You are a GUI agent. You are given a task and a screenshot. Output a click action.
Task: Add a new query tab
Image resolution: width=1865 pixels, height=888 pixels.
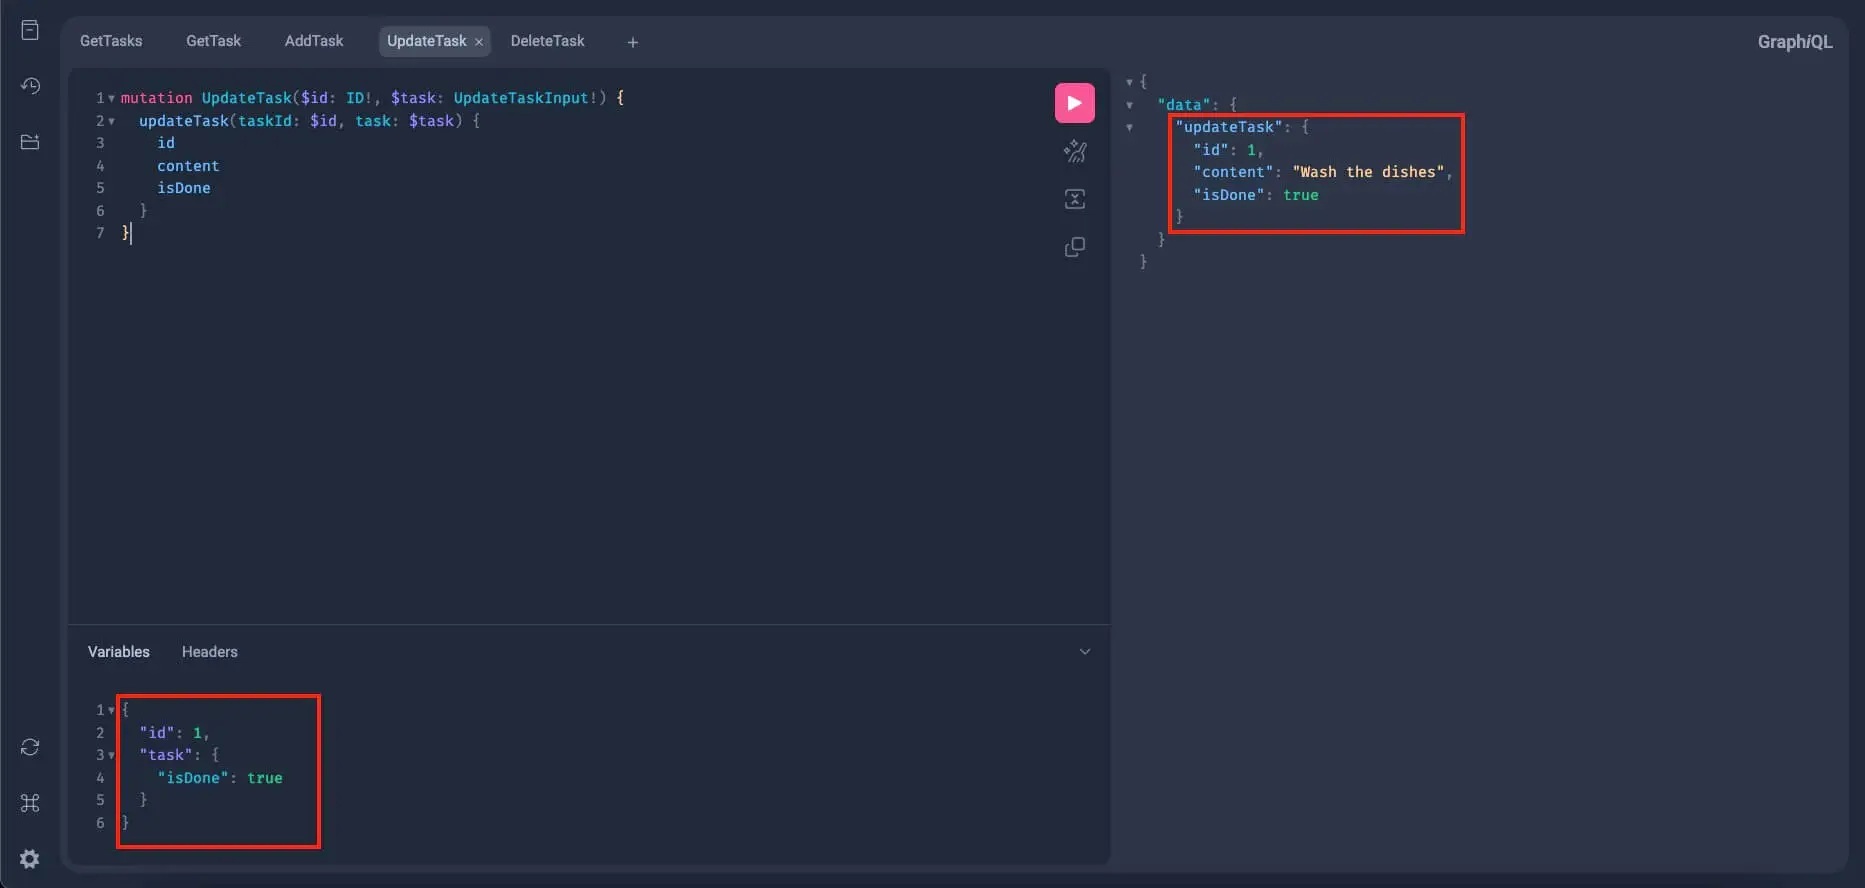tap(632, 42)
